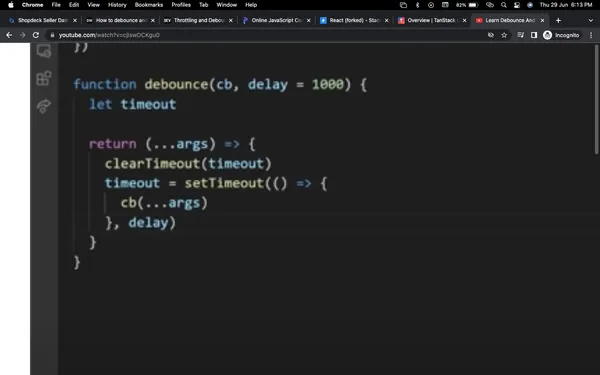This screenshot has width=600, height=375.
Task: Open the Apple menu
Action: click(x=11, y=5)
